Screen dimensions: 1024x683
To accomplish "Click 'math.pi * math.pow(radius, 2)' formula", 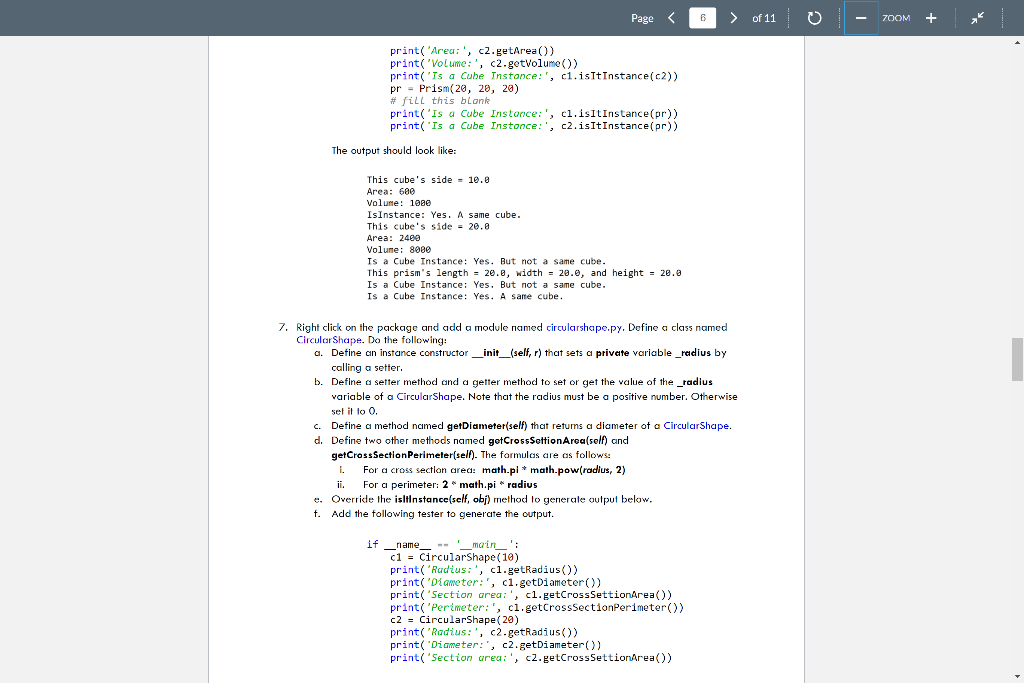I will click(x=553, y=469).
